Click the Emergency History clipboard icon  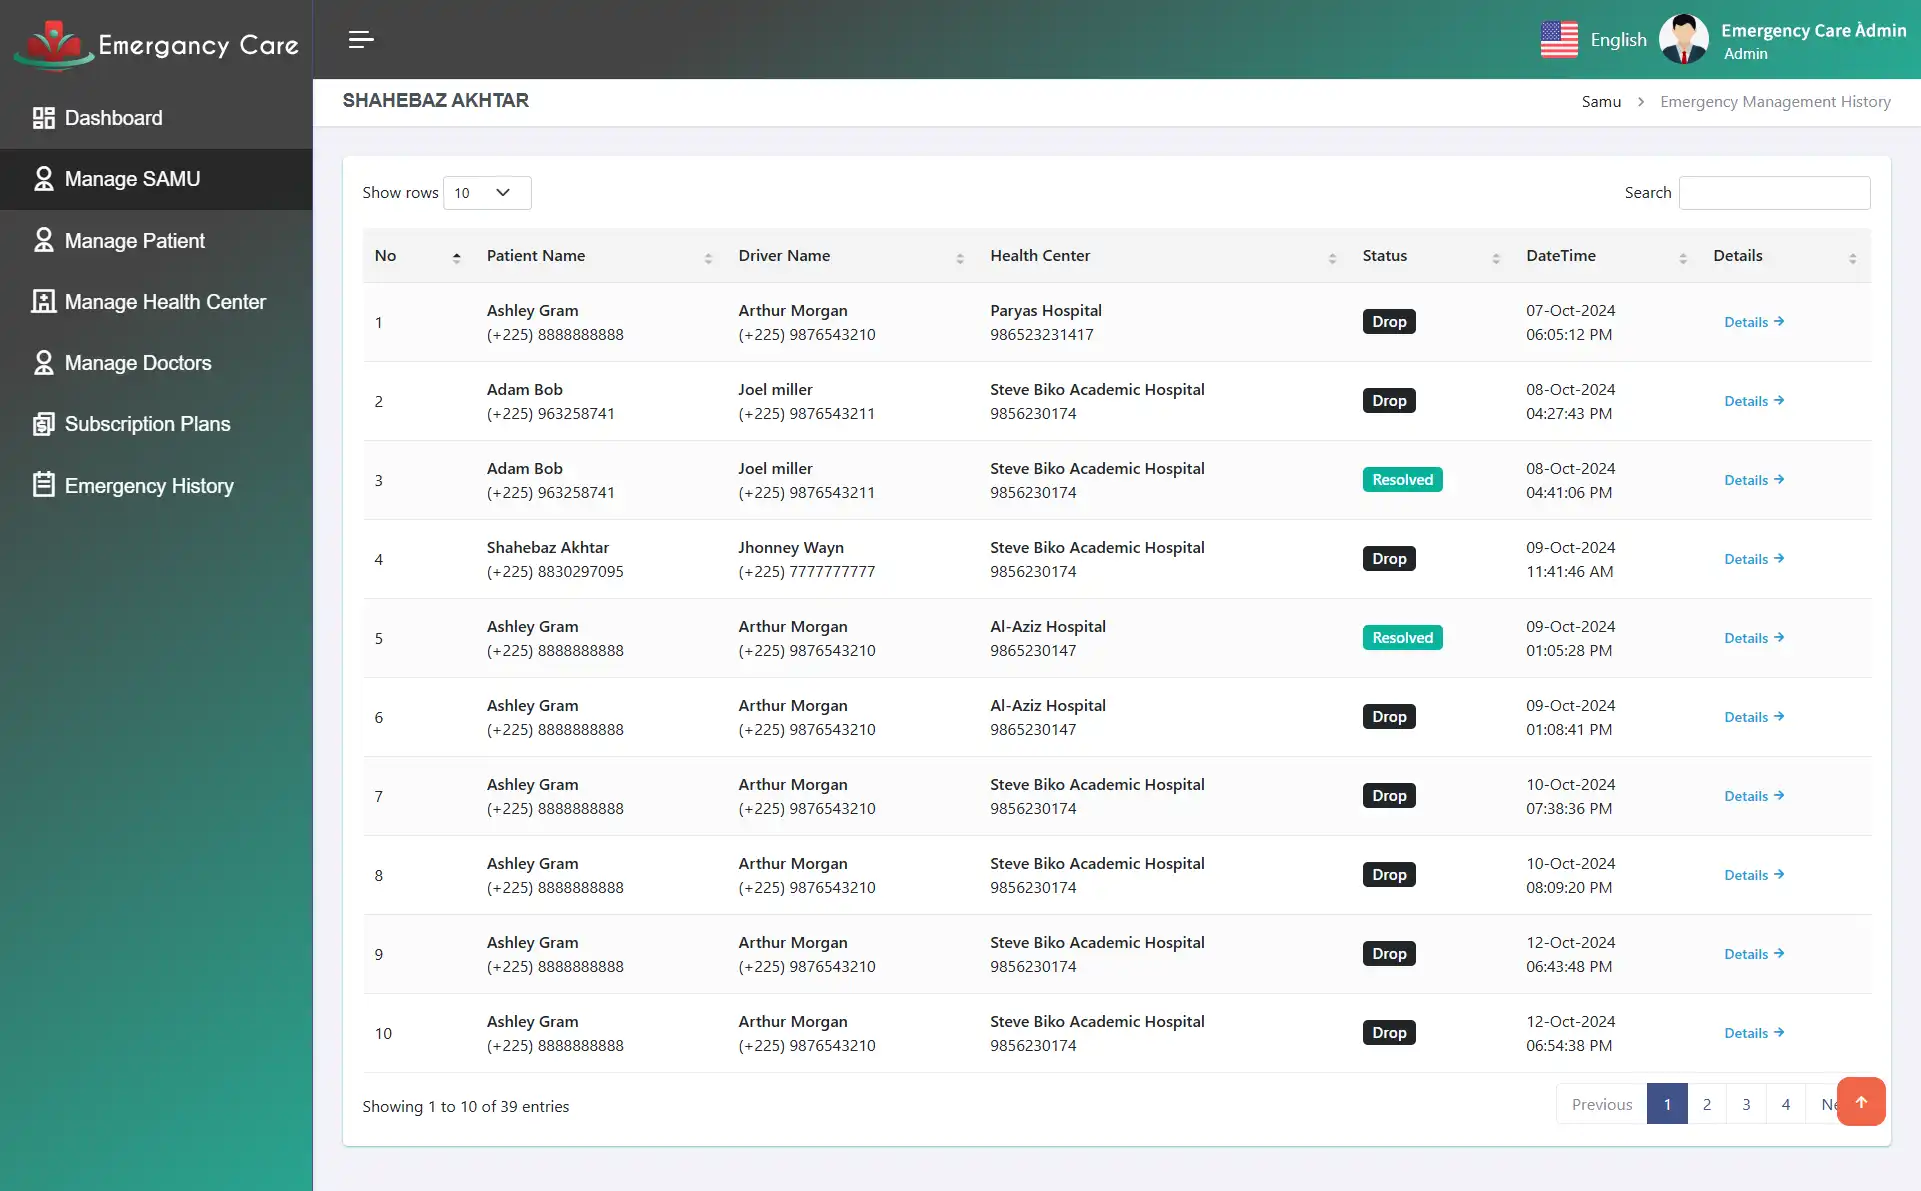(x=43, y=485)
